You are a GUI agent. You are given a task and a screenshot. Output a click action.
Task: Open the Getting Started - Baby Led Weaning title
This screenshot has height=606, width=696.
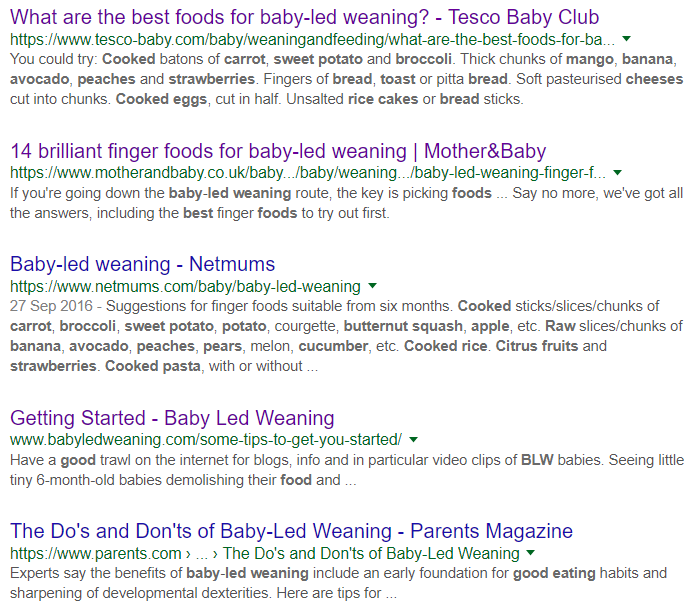(x=172, y=417)
